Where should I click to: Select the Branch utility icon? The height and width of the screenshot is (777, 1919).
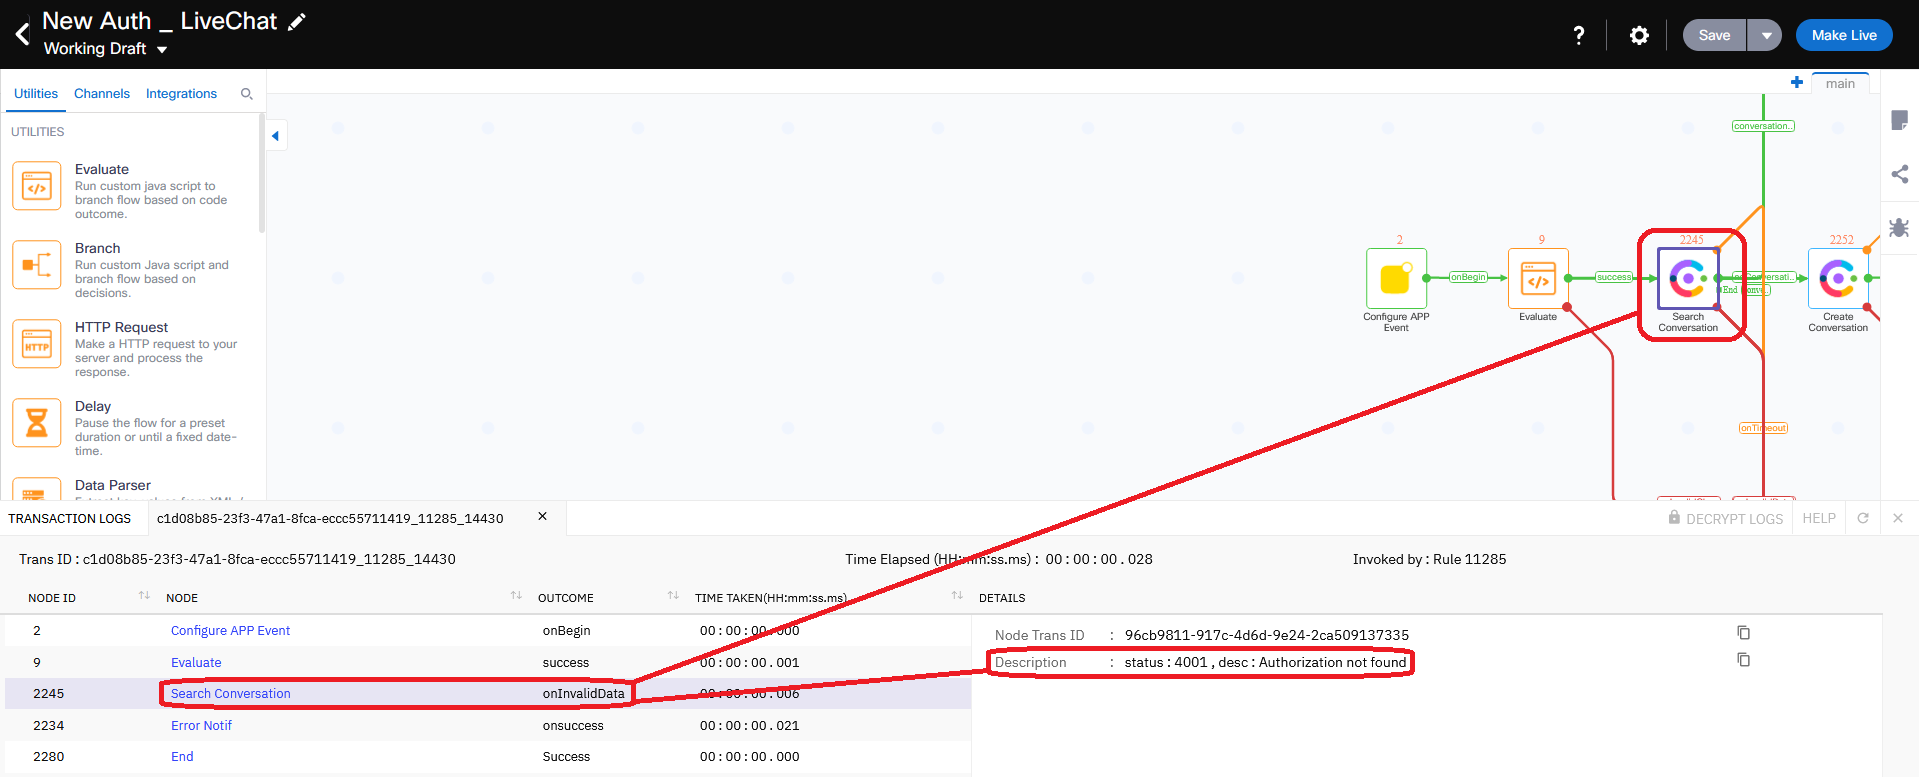37,265
